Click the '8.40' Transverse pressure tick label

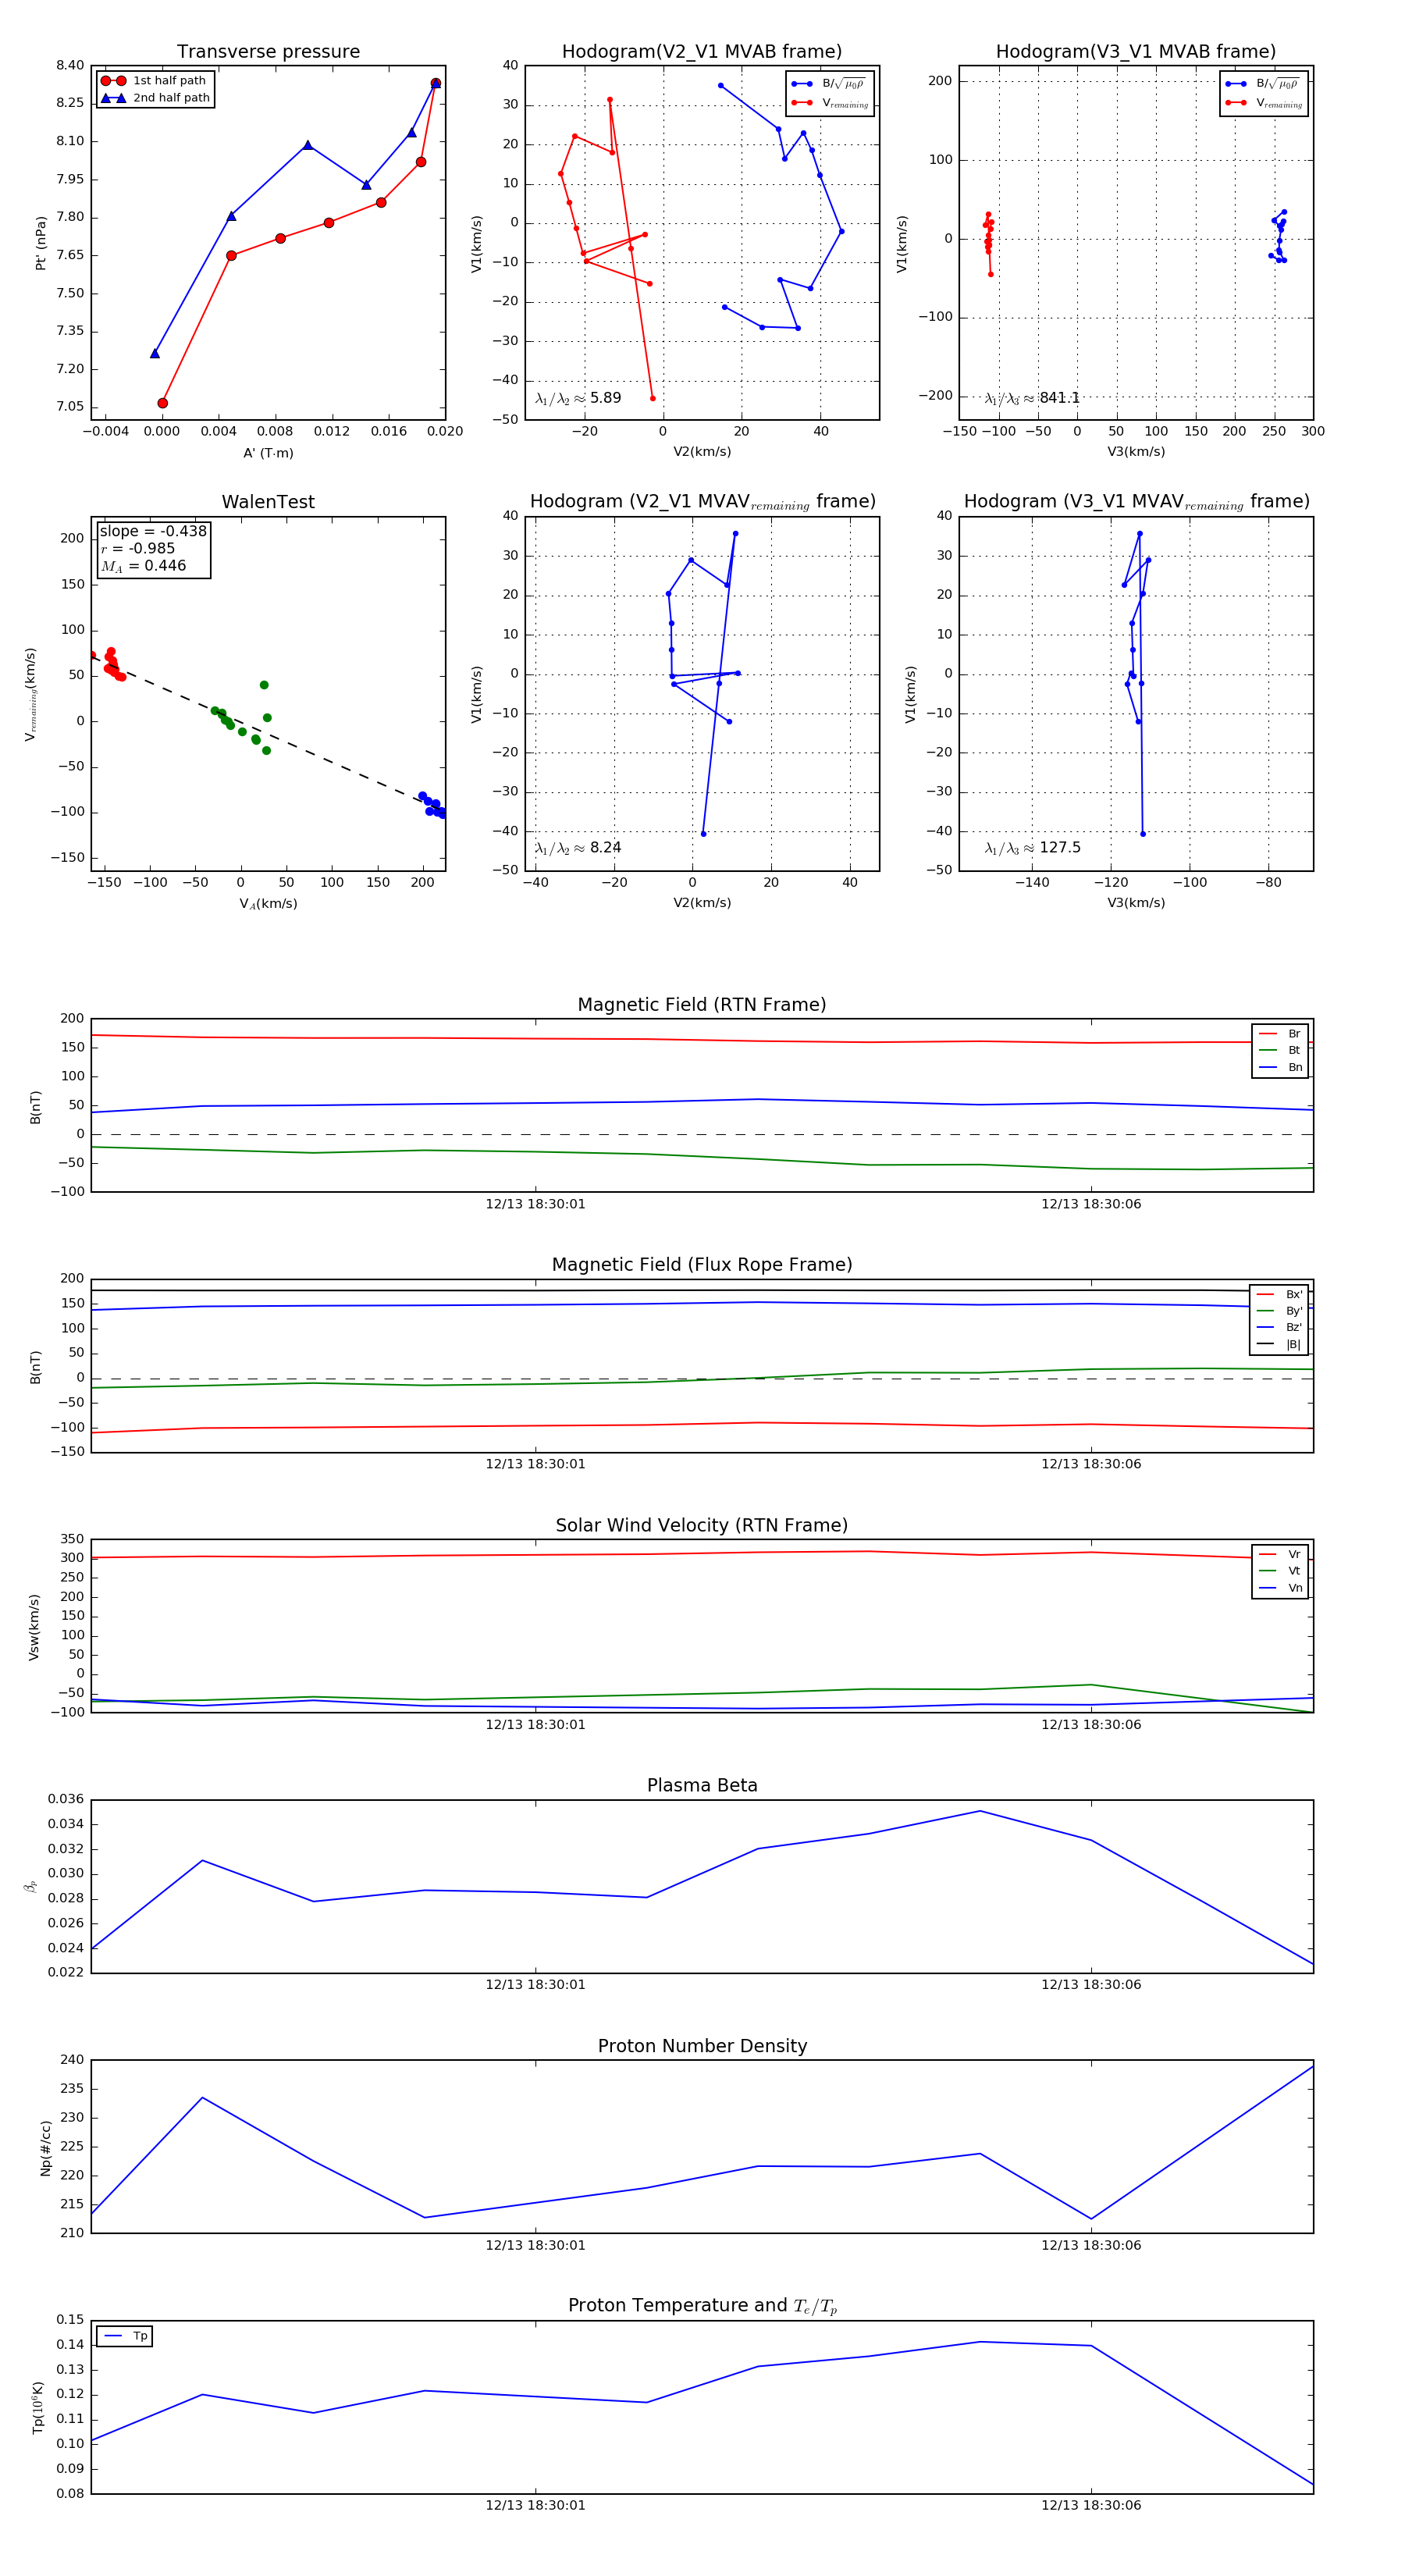click(70, 66)
